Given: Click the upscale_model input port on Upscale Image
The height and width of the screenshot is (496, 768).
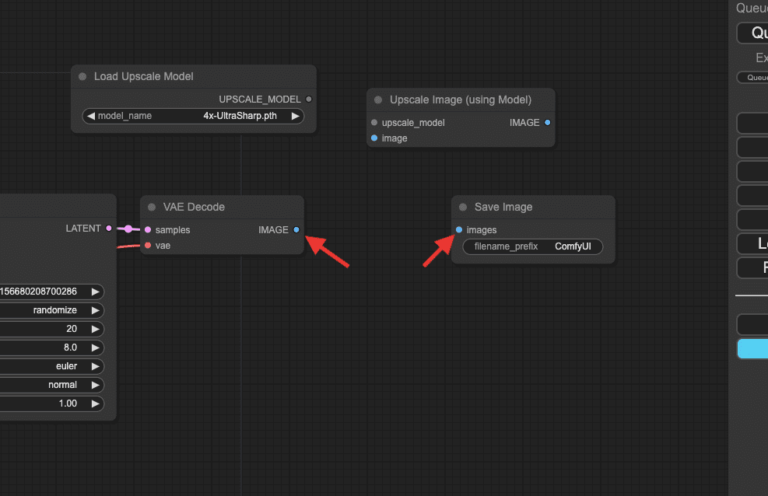Looking at the screenshot, I should 374,123.
